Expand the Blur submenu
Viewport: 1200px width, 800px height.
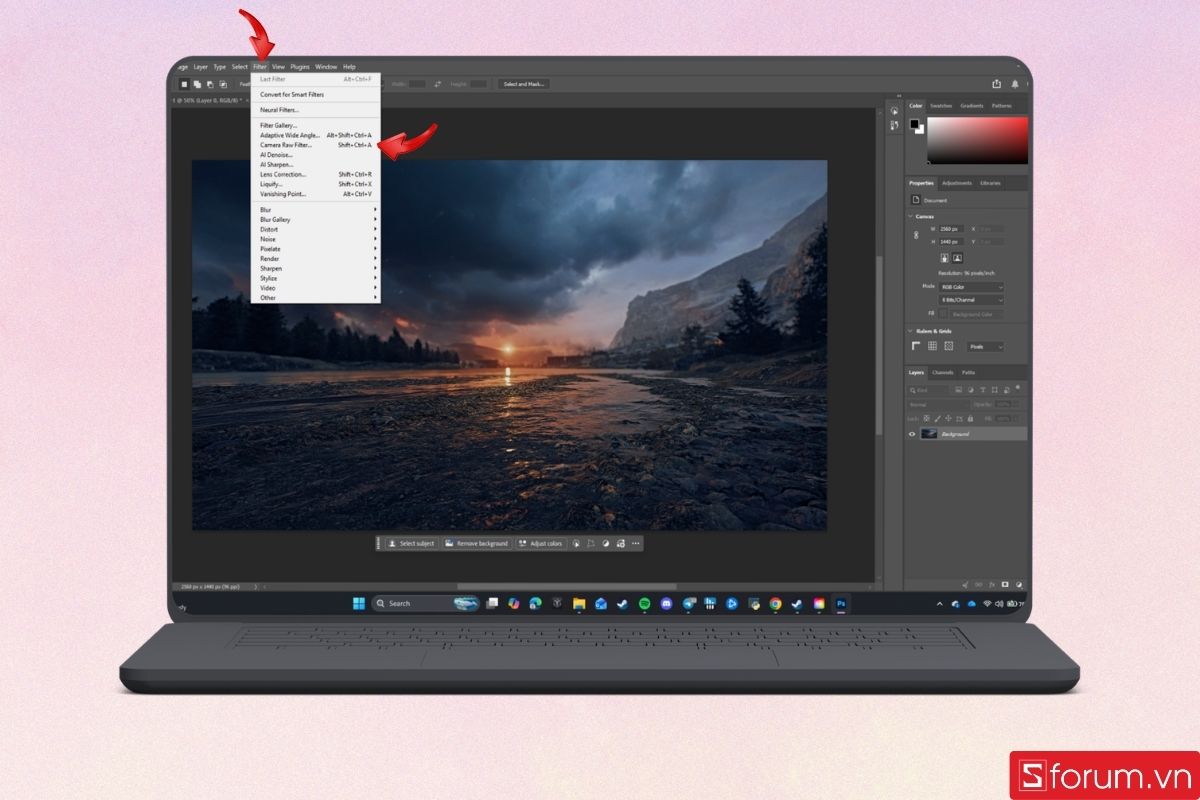316,210
